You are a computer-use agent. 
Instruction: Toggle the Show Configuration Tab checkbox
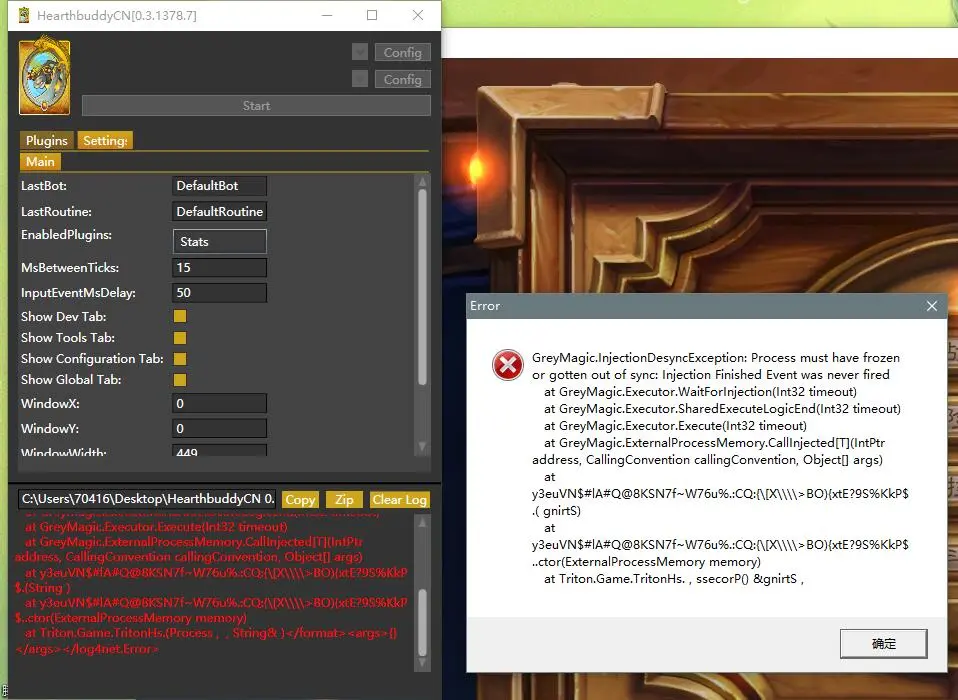point(180,359)
